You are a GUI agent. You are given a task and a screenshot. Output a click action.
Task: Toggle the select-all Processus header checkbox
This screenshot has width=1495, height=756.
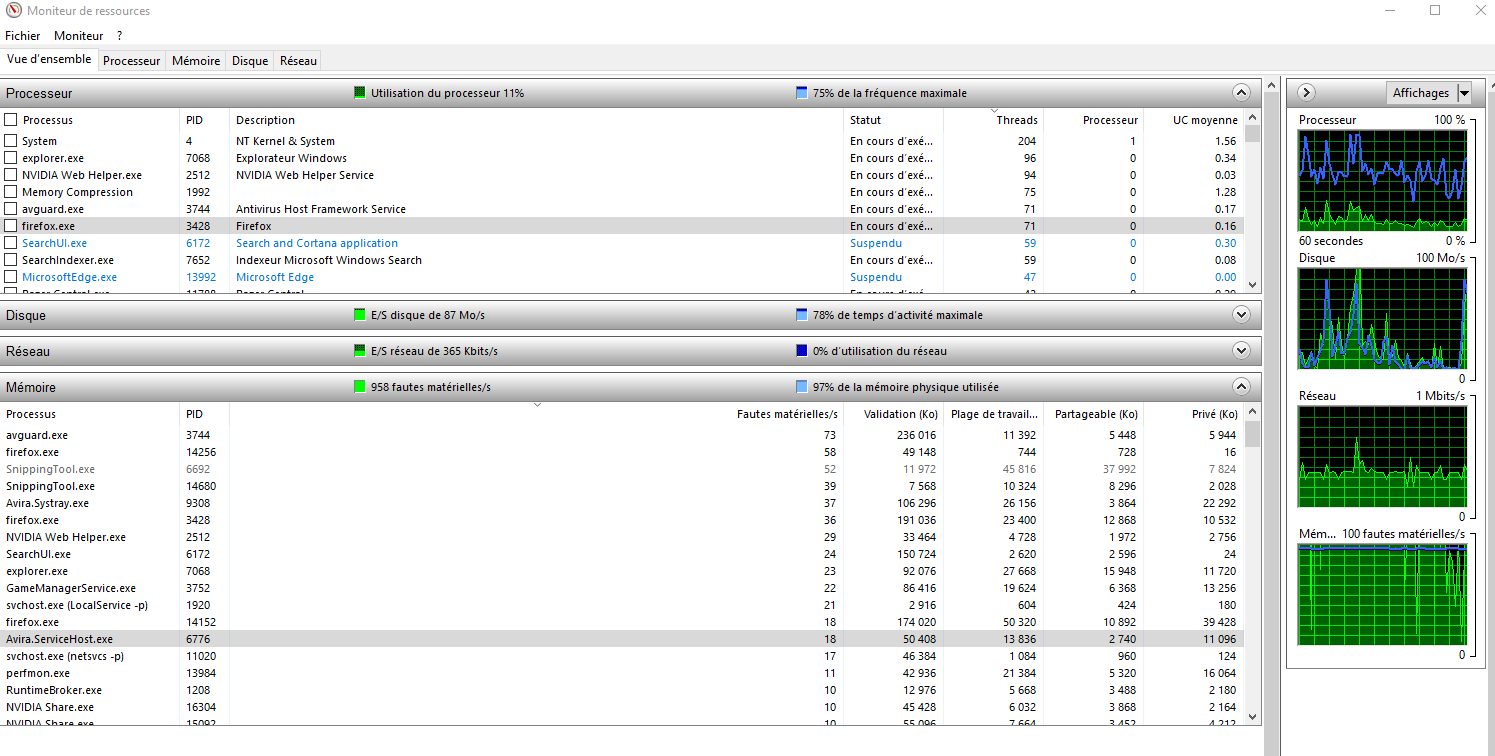click(11, 120)
